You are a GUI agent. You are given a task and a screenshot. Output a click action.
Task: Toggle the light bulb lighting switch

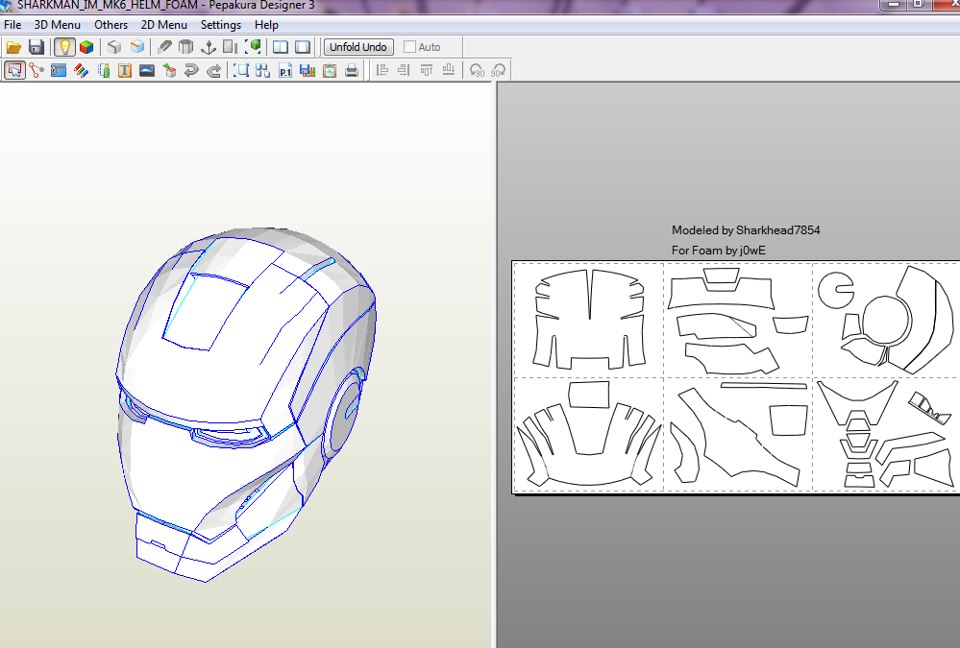pyautogui.click(x=64, y=47)
